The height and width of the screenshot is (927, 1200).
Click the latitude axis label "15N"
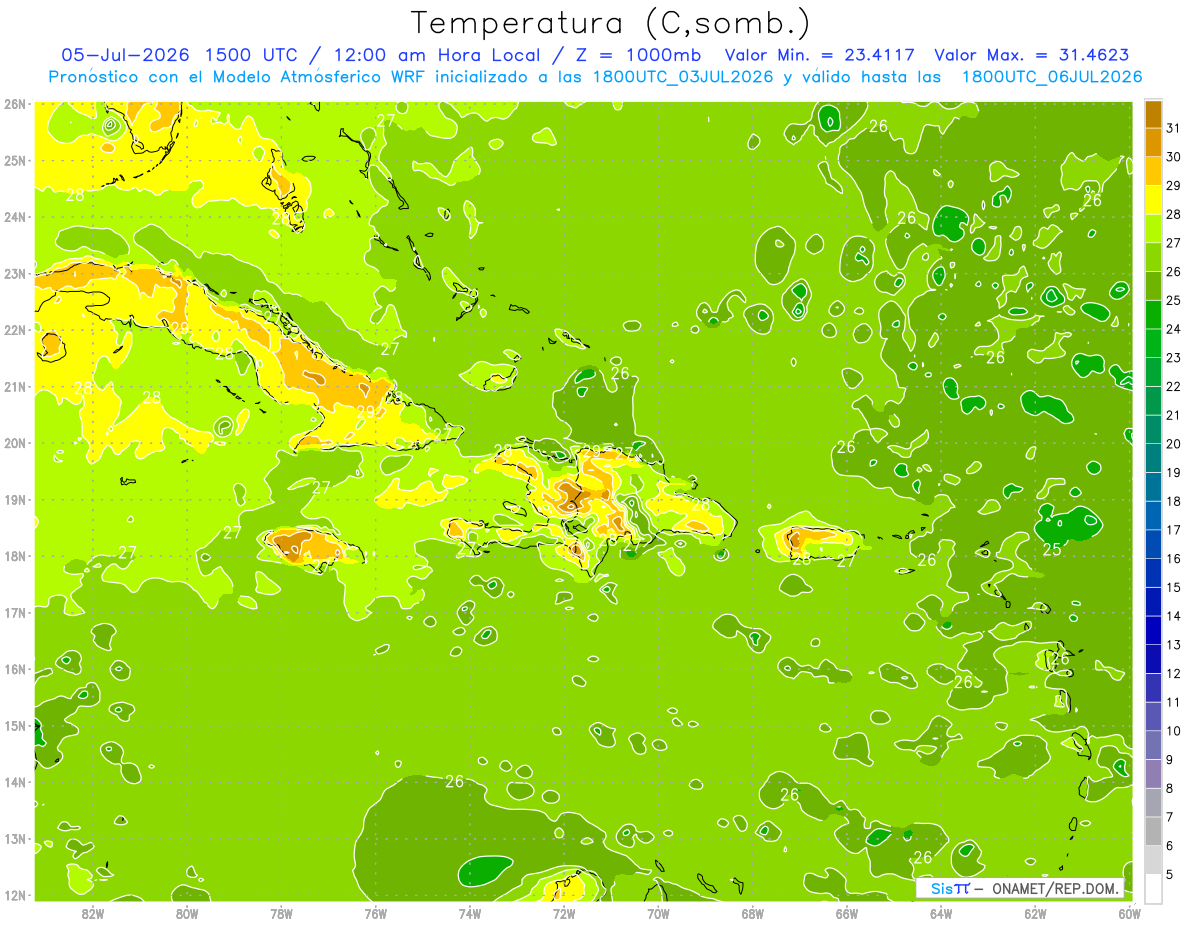pyautogui.click(x=15, y=725)
